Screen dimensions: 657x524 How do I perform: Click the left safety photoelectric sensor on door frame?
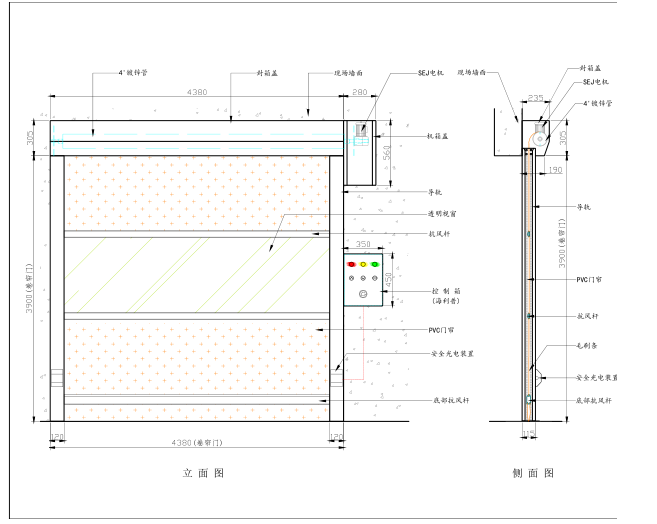pos(56,378)
